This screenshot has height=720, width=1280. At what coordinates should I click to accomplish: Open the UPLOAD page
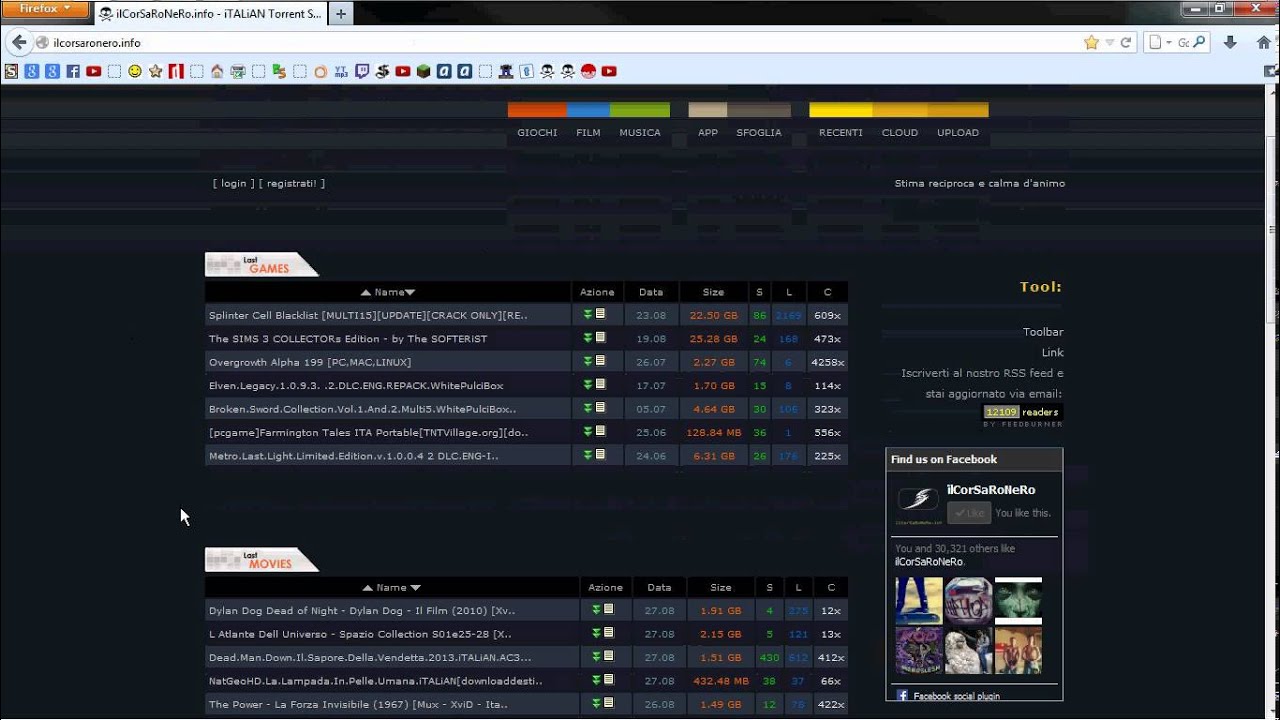coord(958,132)
